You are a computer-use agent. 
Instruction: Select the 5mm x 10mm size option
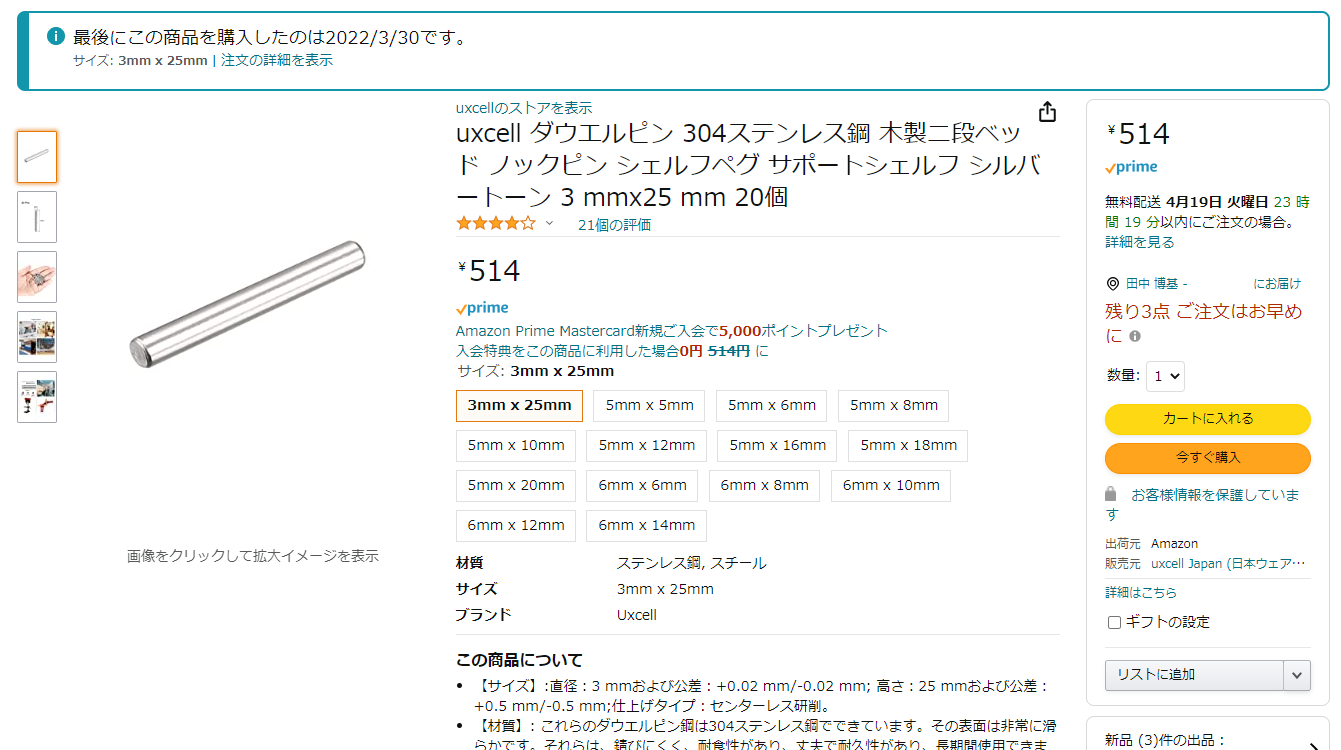point(516,445)
